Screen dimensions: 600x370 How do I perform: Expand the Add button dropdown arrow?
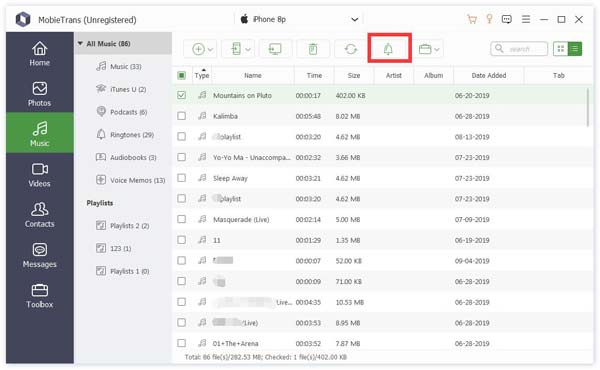210,49
